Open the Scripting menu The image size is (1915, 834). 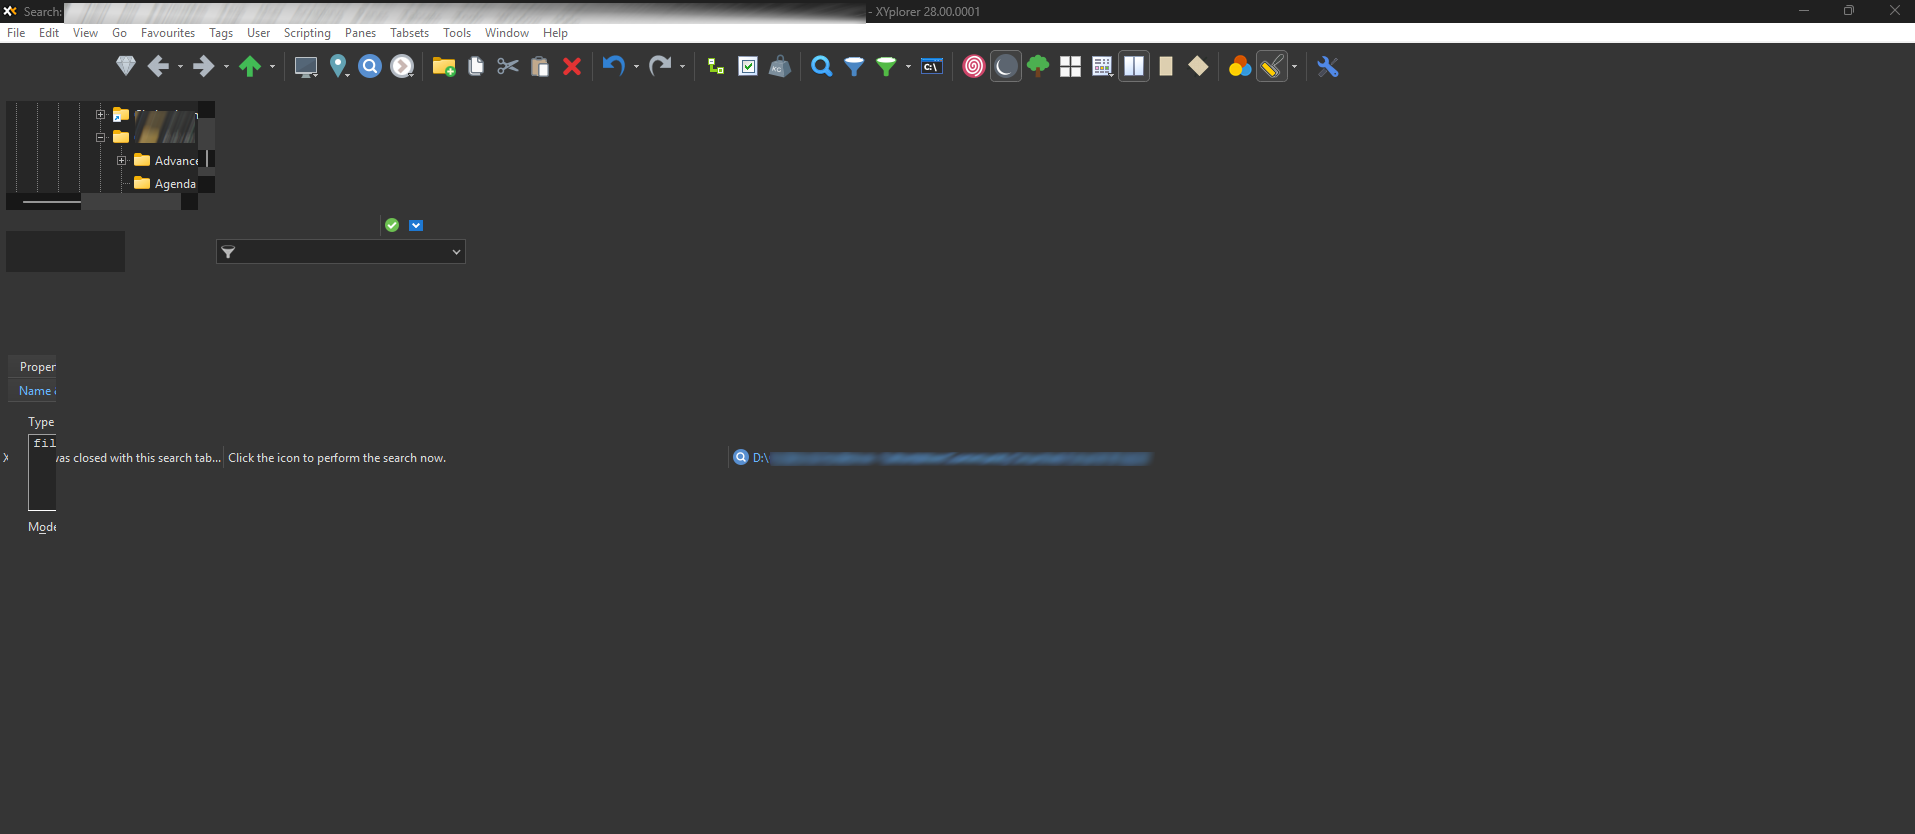click(x=307, y=33)
